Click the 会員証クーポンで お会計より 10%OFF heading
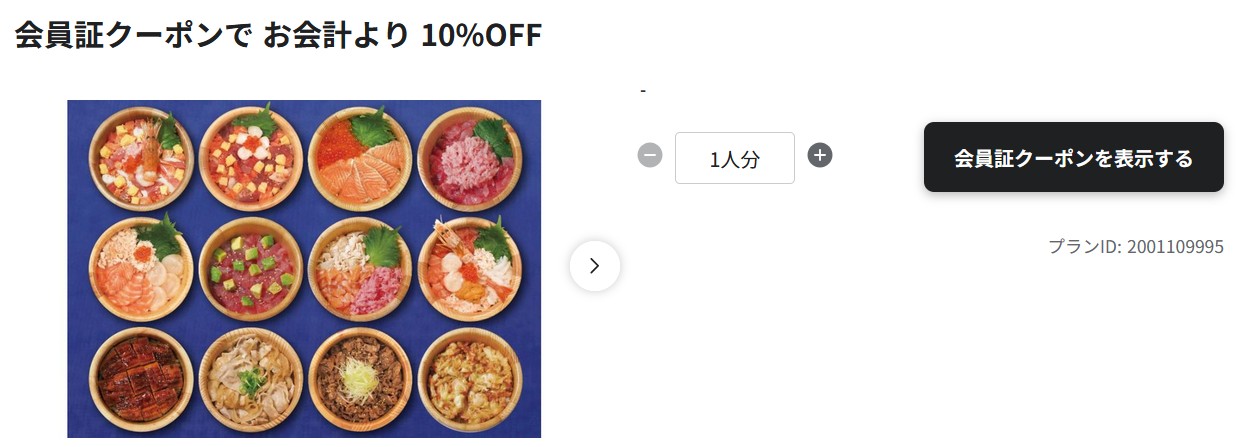The image size is (1251, 447). (x=278, y=36)
